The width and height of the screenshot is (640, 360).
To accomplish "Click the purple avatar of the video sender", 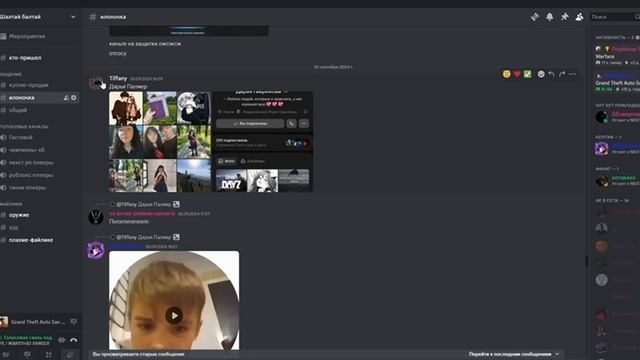I will (x=96, y=250).
